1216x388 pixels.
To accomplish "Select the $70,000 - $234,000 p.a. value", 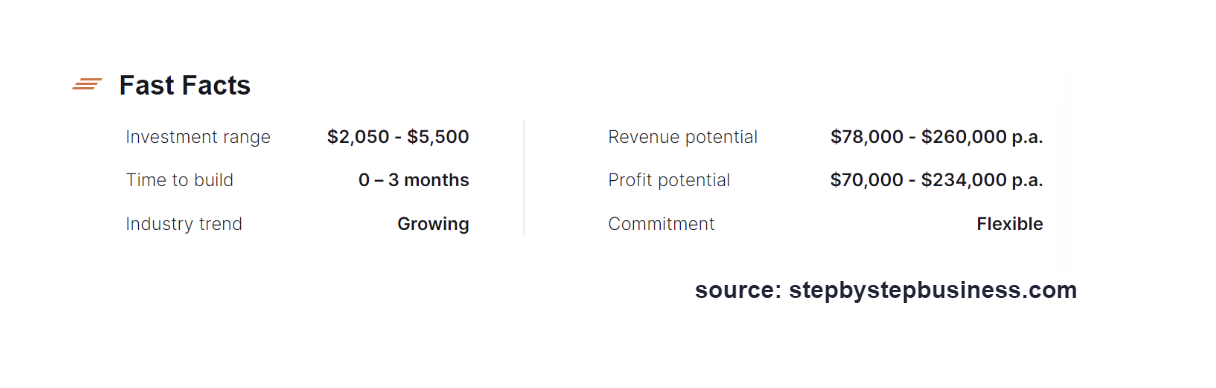I will pos(937,180).
